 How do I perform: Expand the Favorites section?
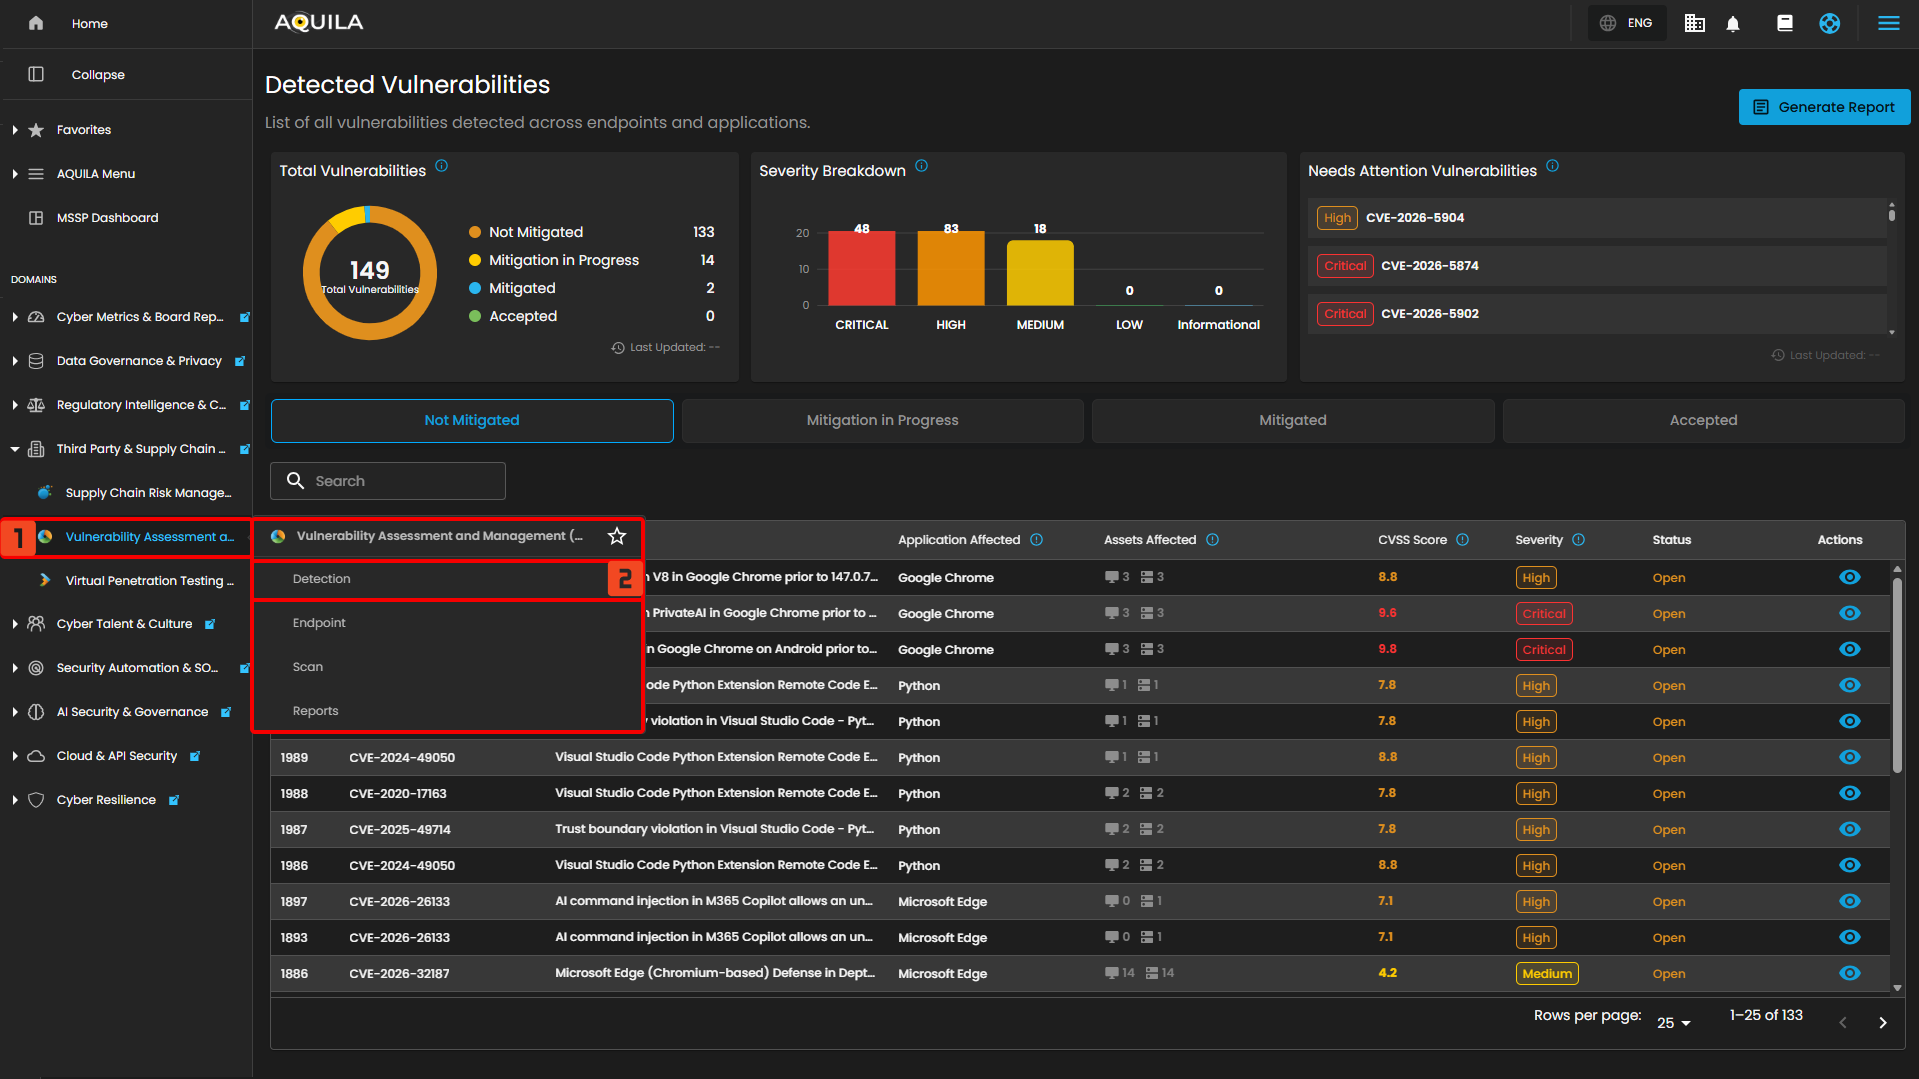tap(15, 130)
